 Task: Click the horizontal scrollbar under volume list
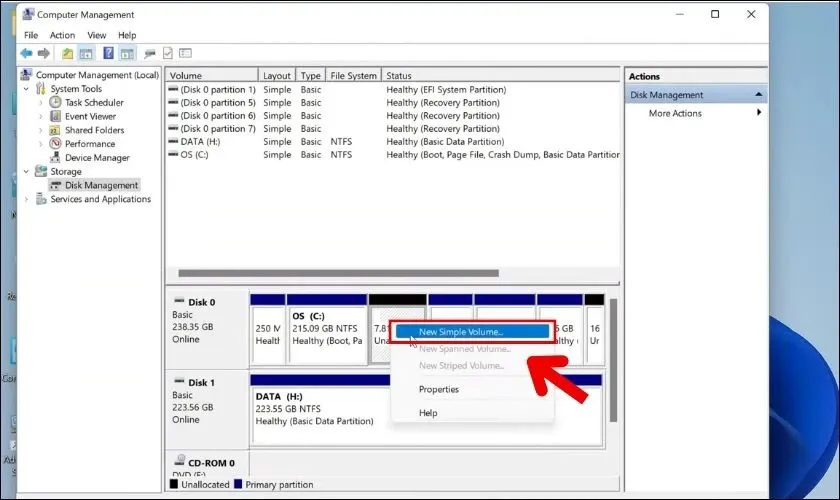point(338,273)
